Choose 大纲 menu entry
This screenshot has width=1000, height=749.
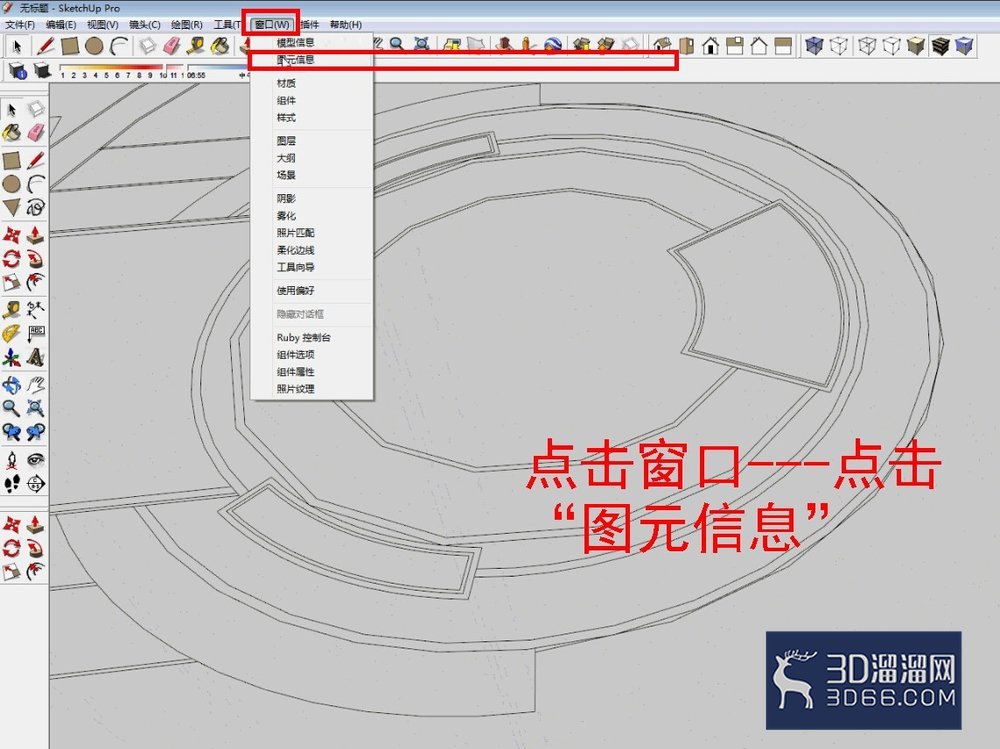coord(311,158)
